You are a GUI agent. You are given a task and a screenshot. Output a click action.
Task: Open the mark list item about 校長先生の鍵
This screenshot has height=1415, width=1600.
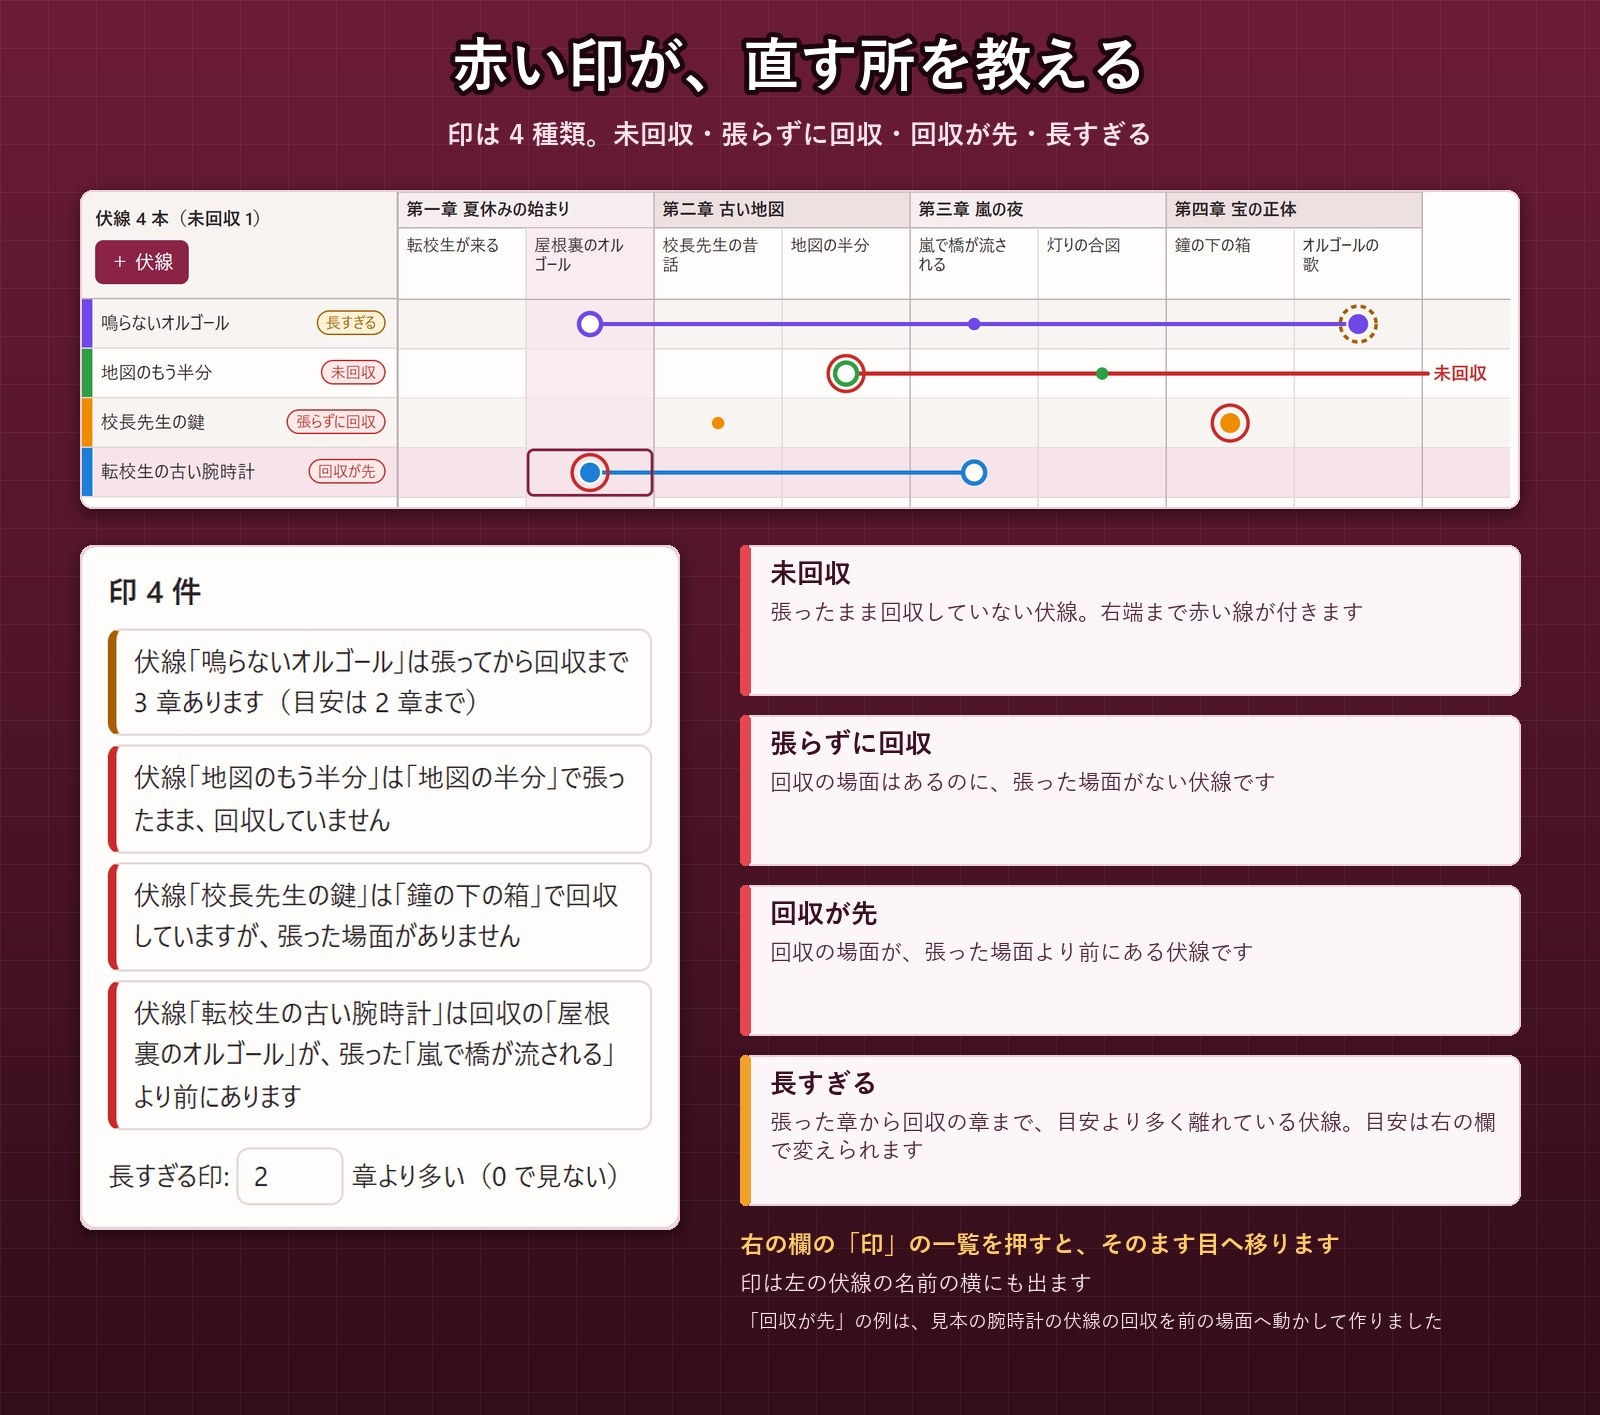click(380, 917)
